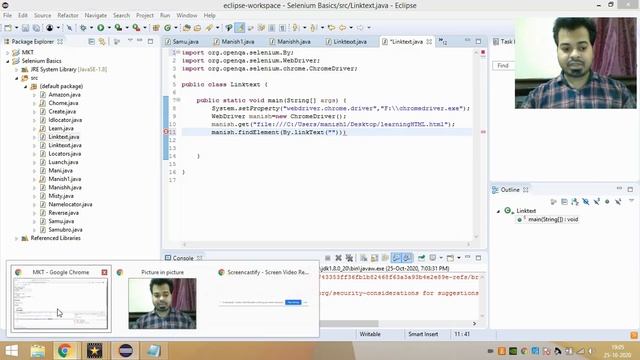Click the Find field in Task List
Image resolution: width=640 pixels, height=360 pixels.
[504, 66]
